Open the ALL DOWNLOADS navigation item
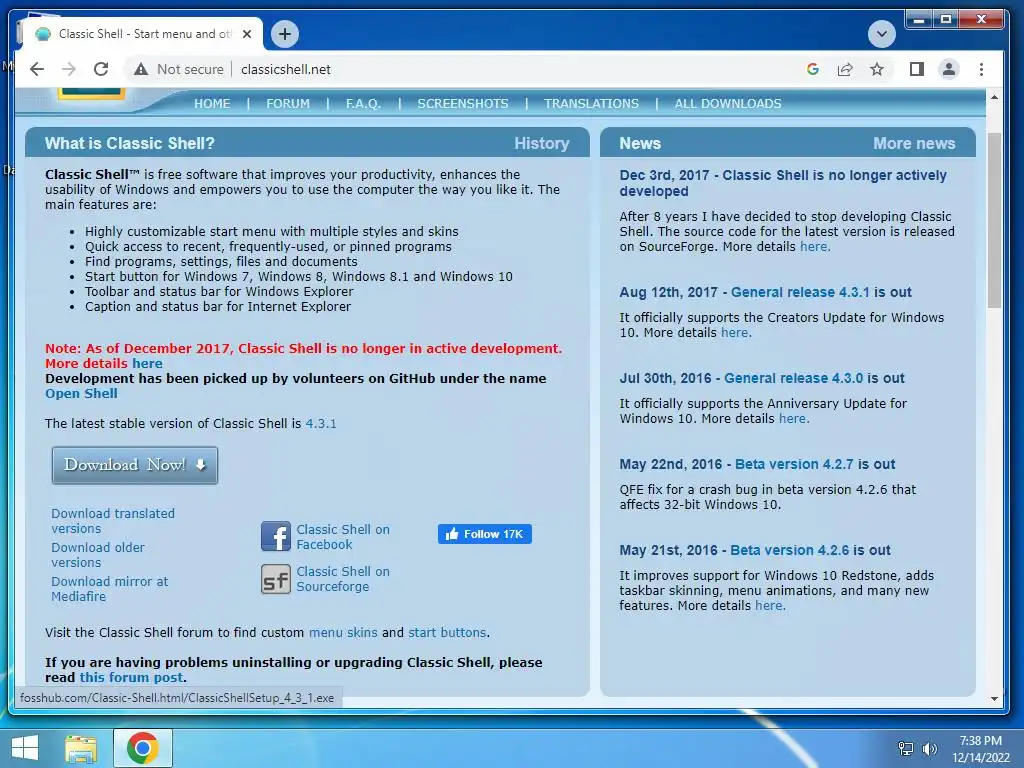The width and height of the screenshot is (1024, 768). [x=728, y=104]
